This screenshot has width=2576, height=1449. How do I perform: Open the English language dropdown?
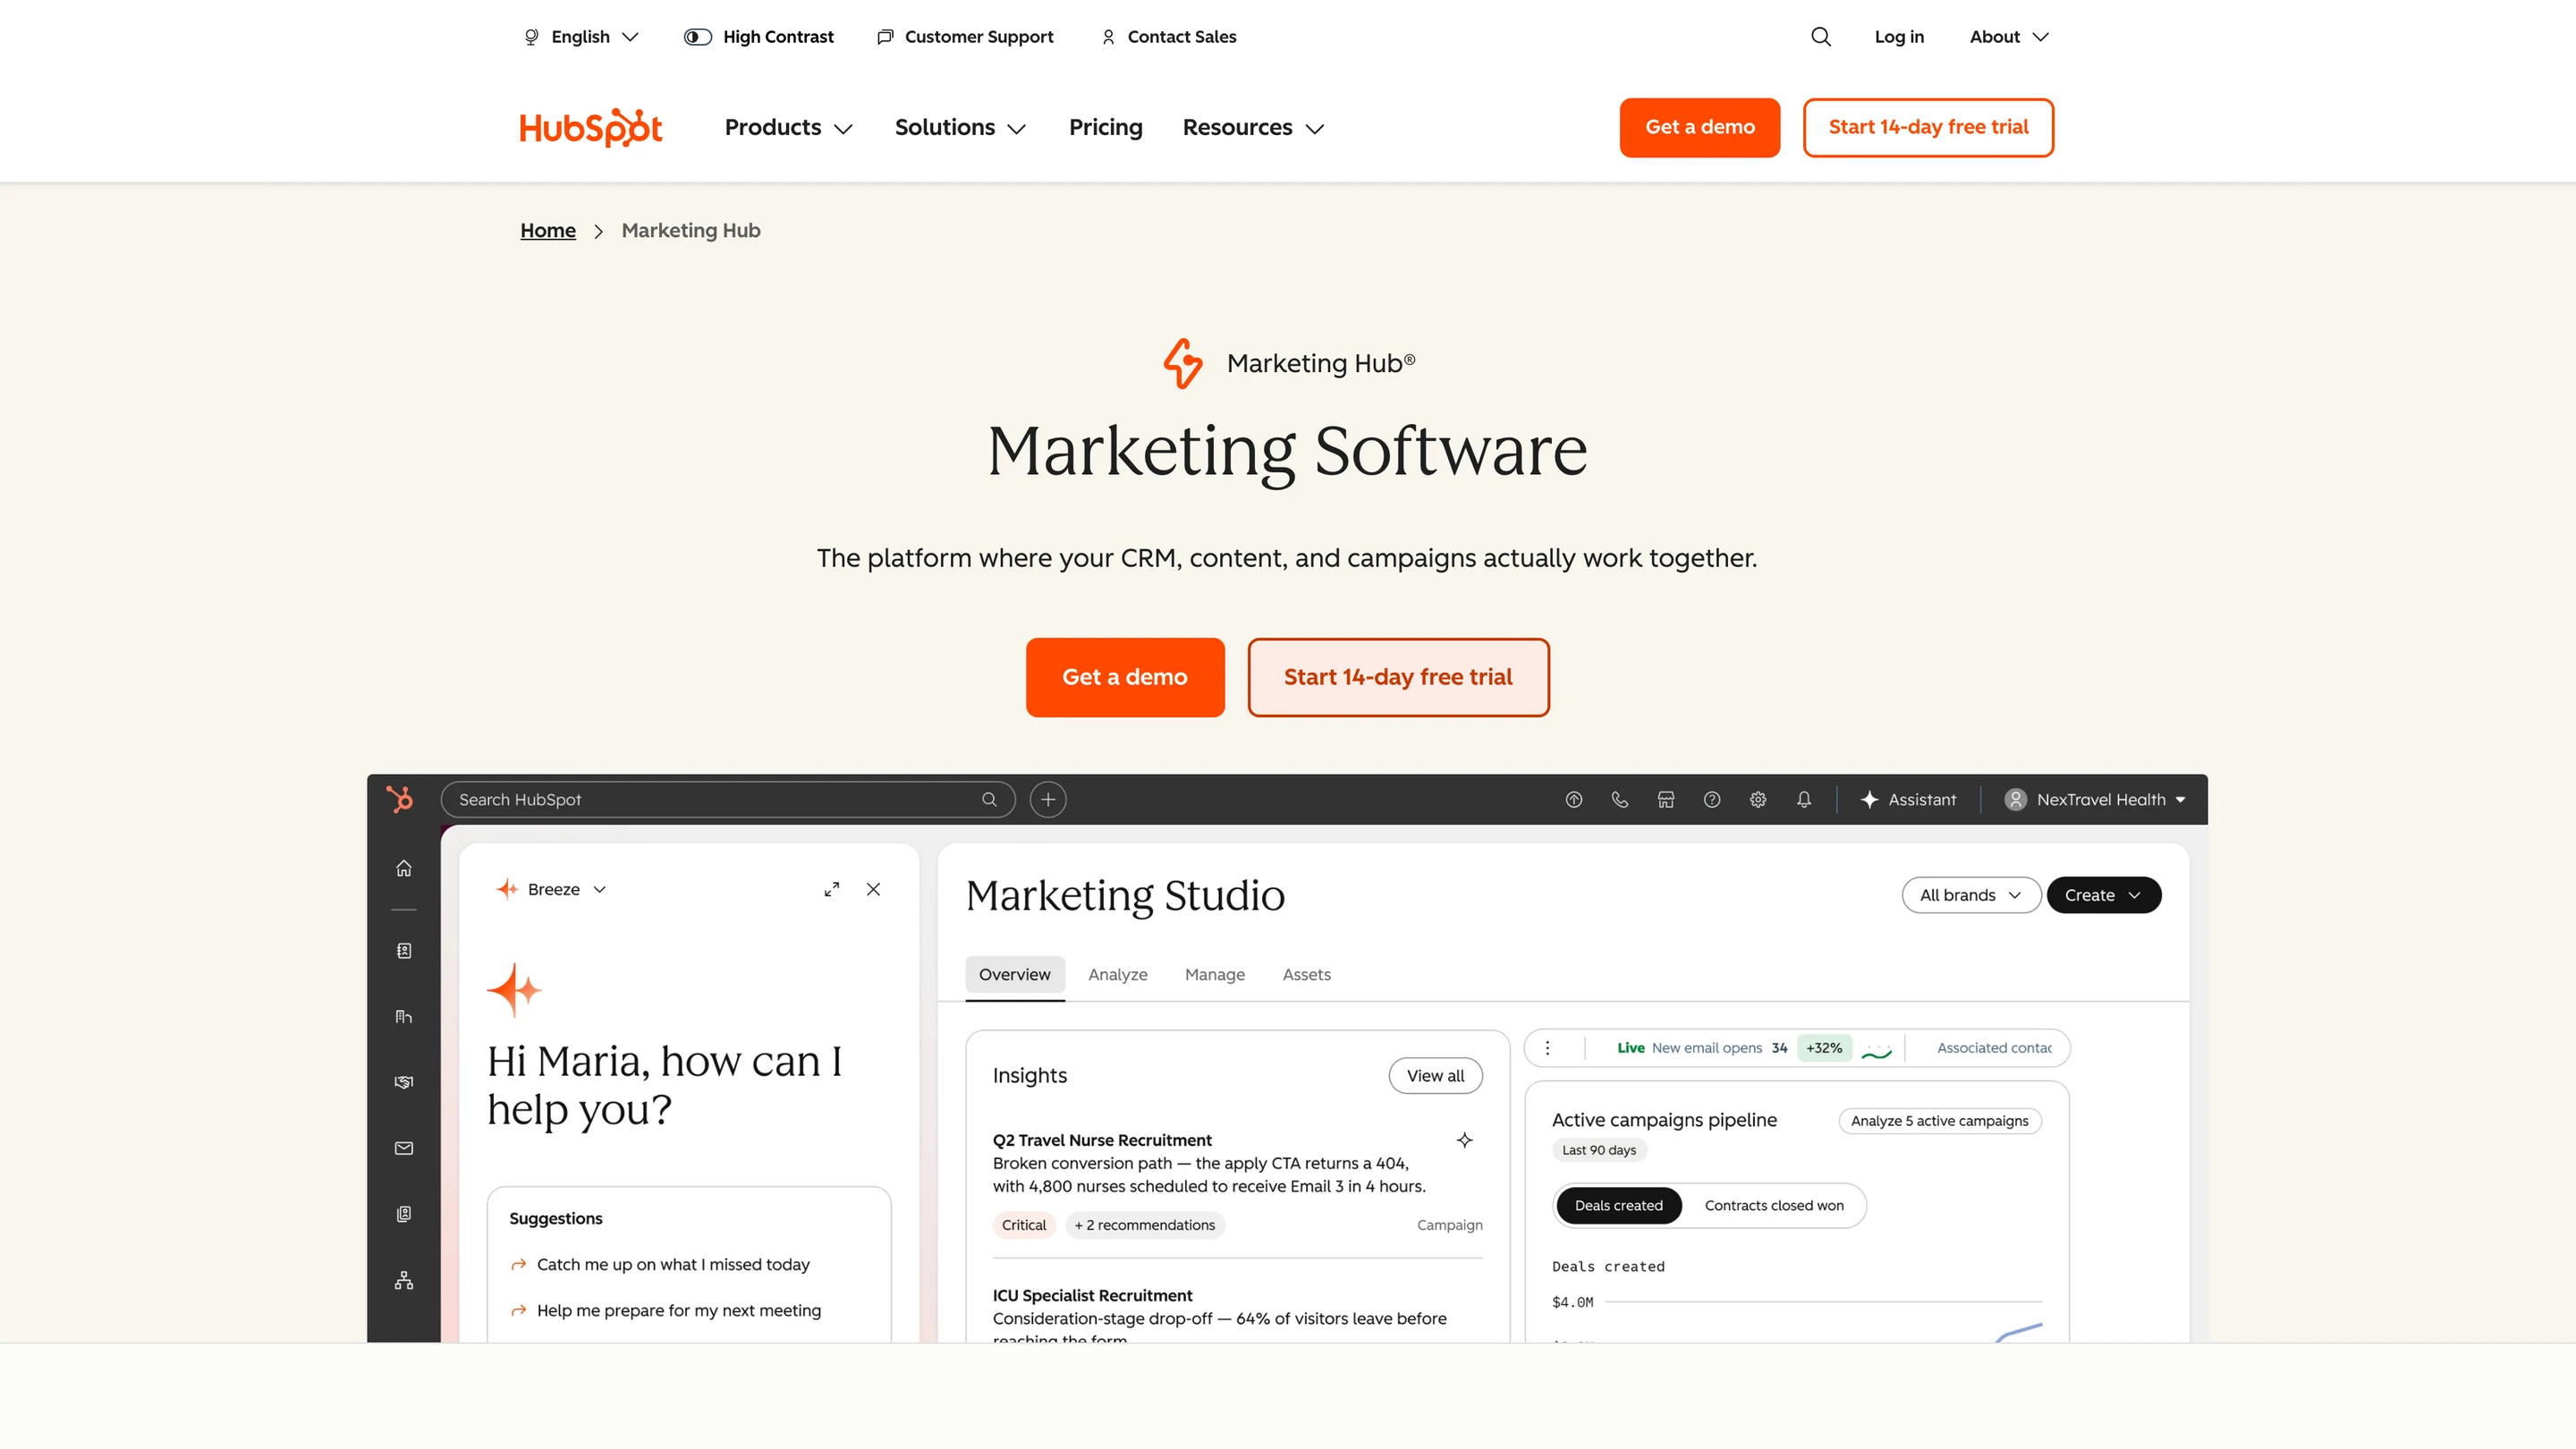tap(581, 37)
